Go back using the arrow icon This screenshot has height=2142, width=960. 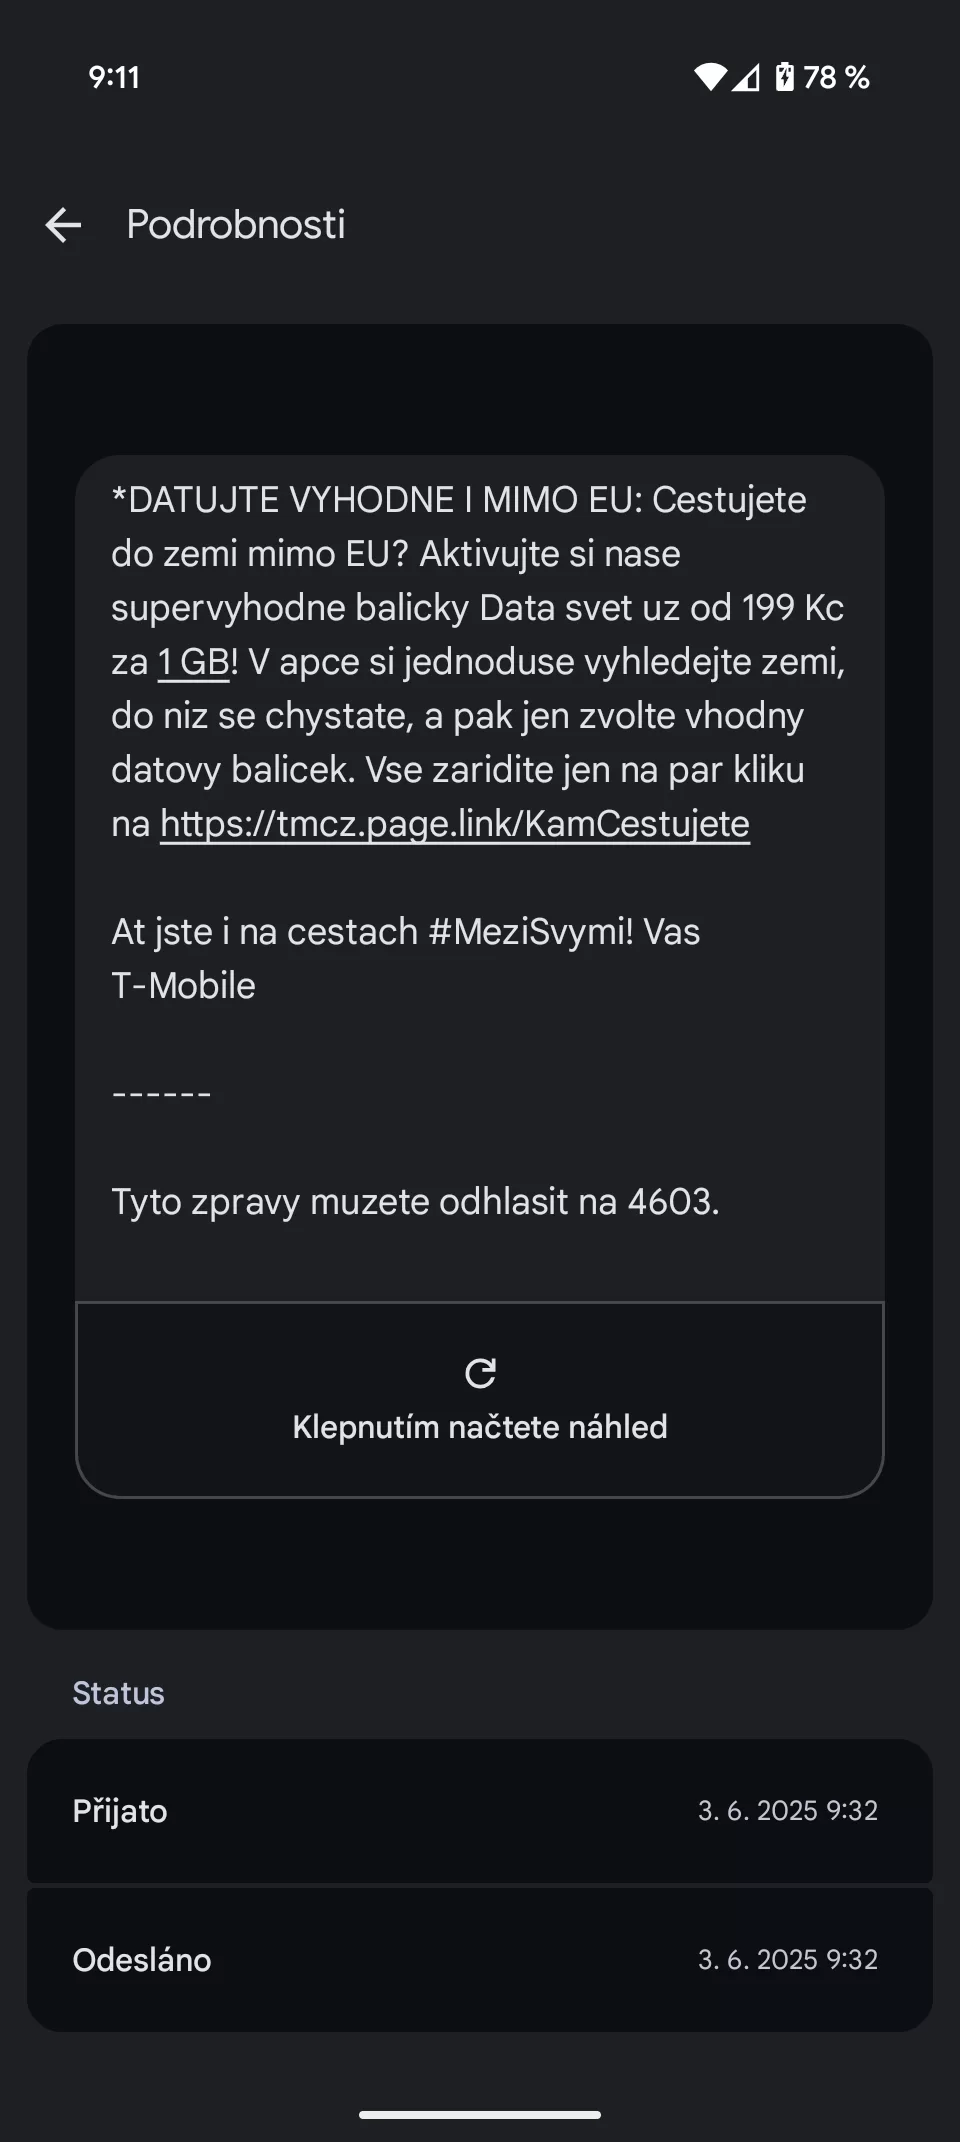(63, 225)
